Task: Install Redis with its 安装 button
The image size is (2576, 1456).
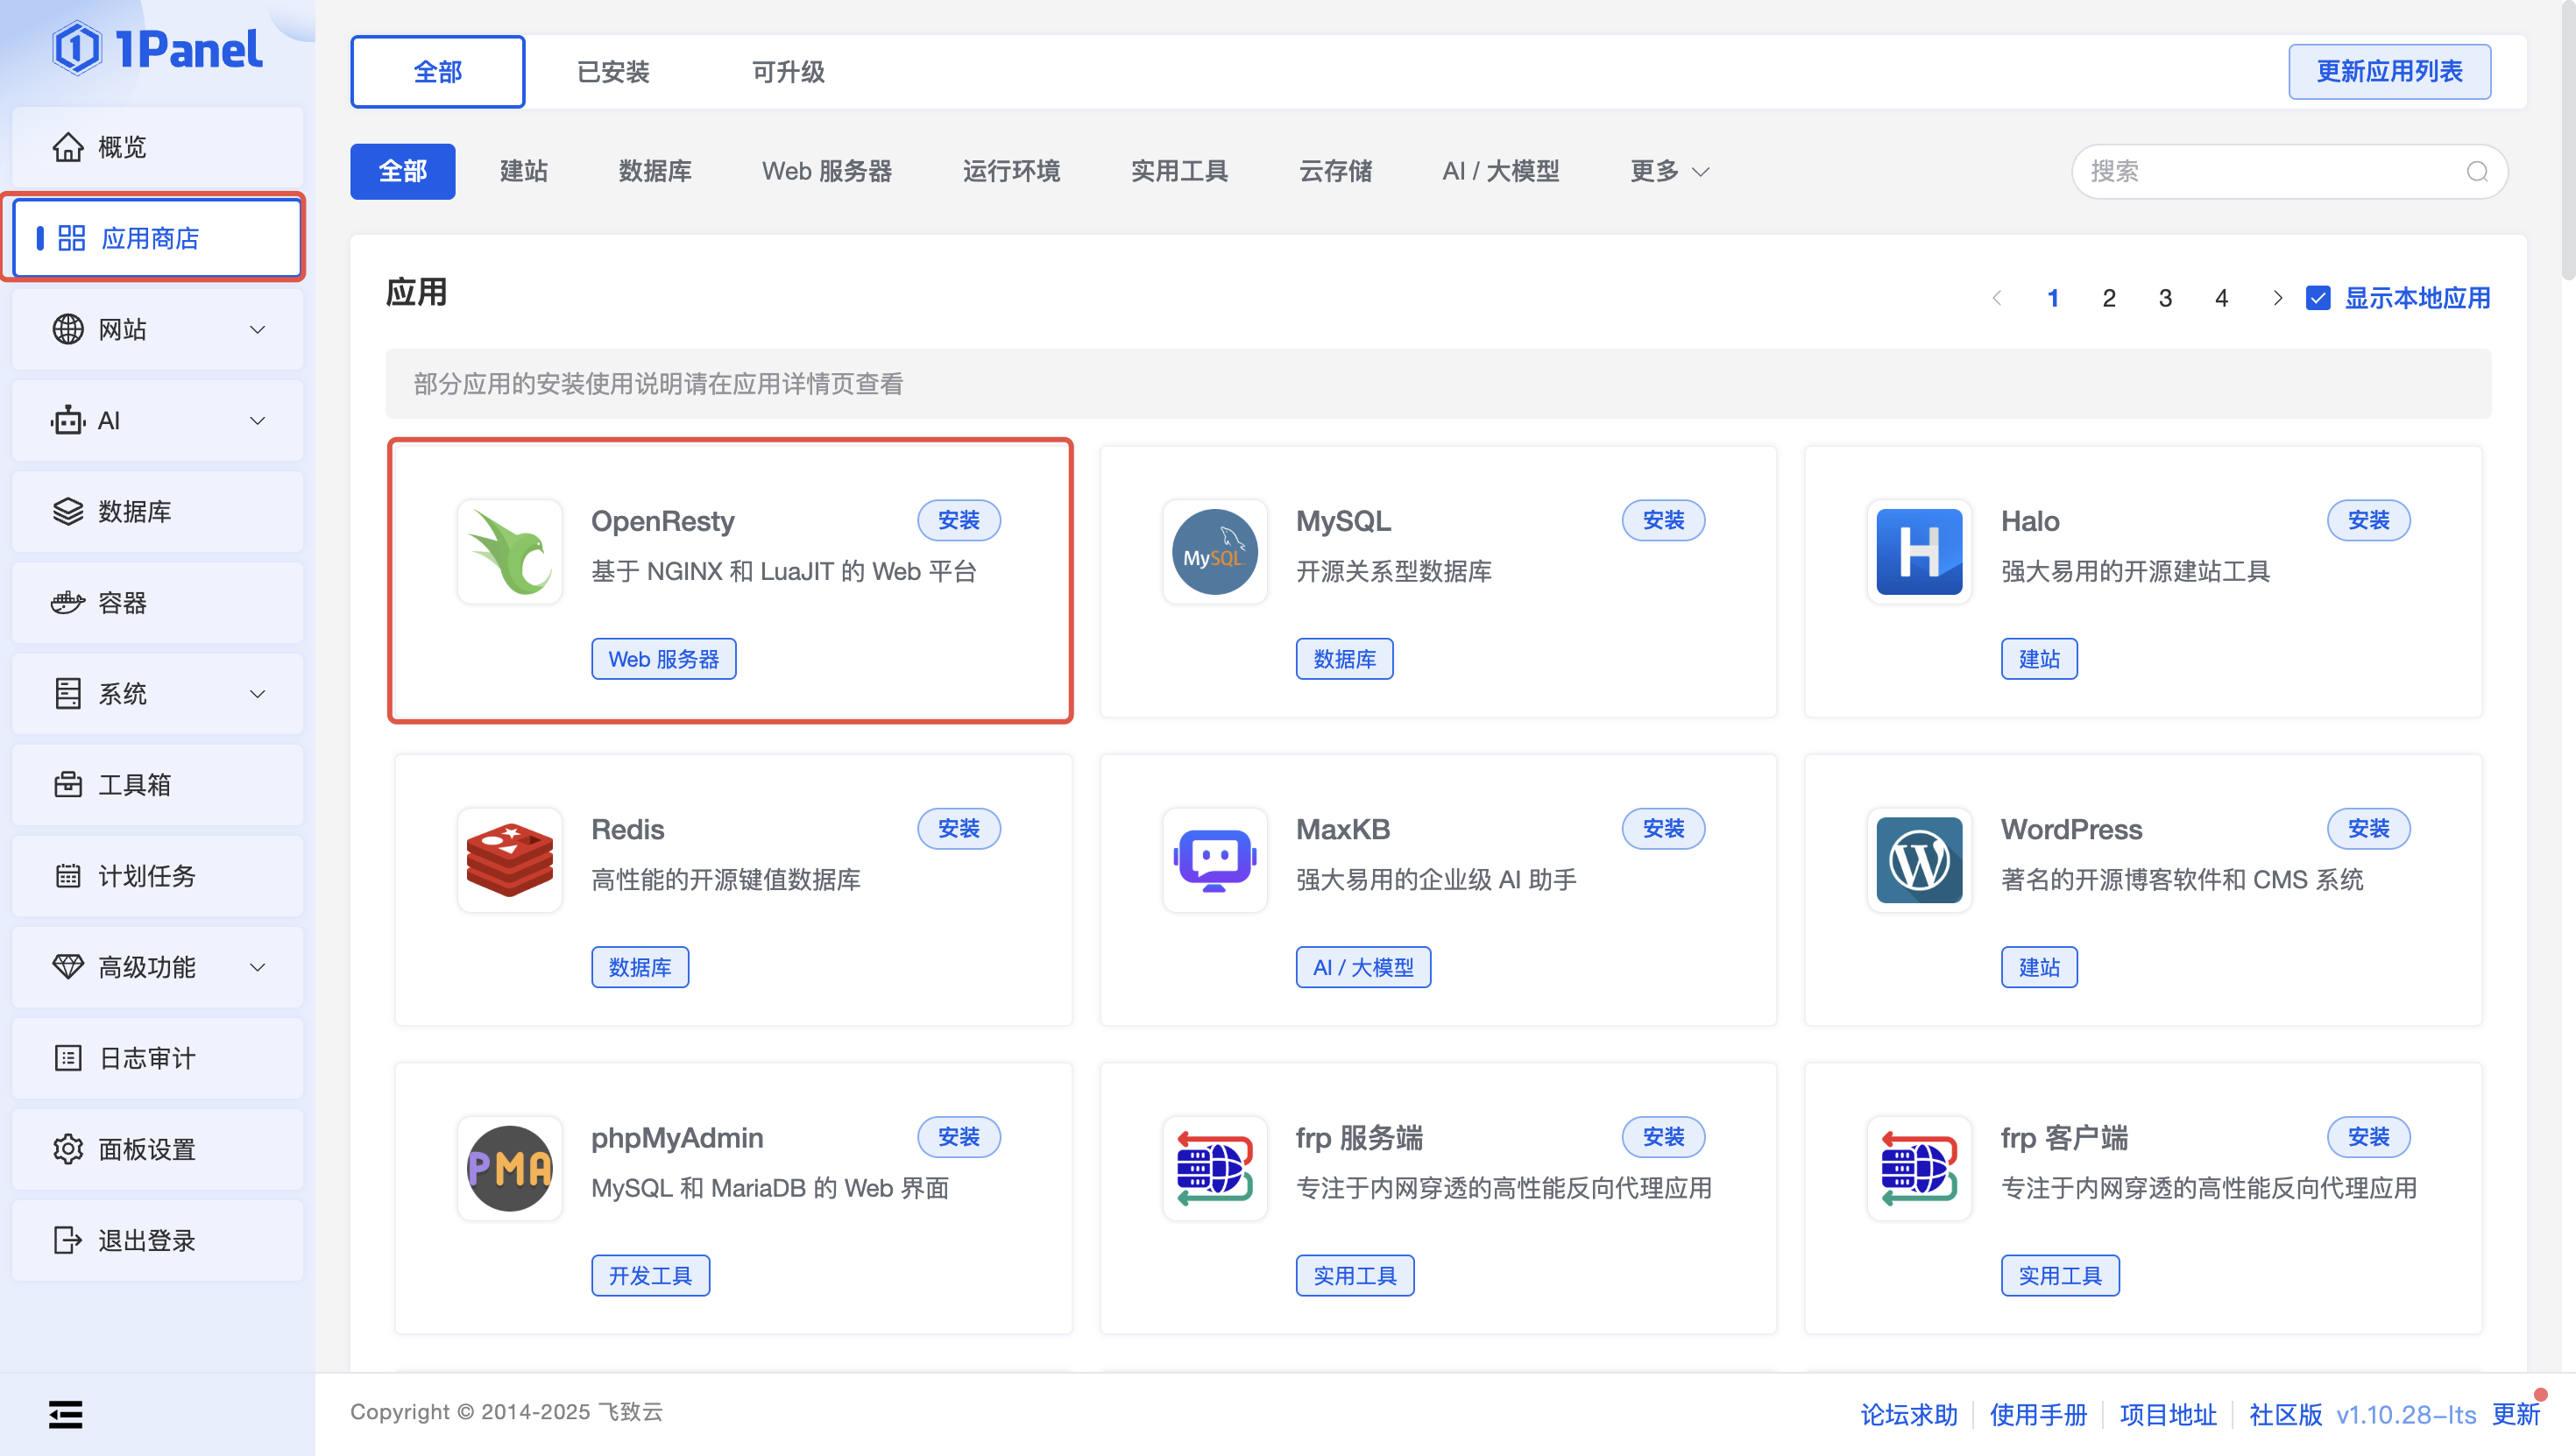Action: [959, 828]
